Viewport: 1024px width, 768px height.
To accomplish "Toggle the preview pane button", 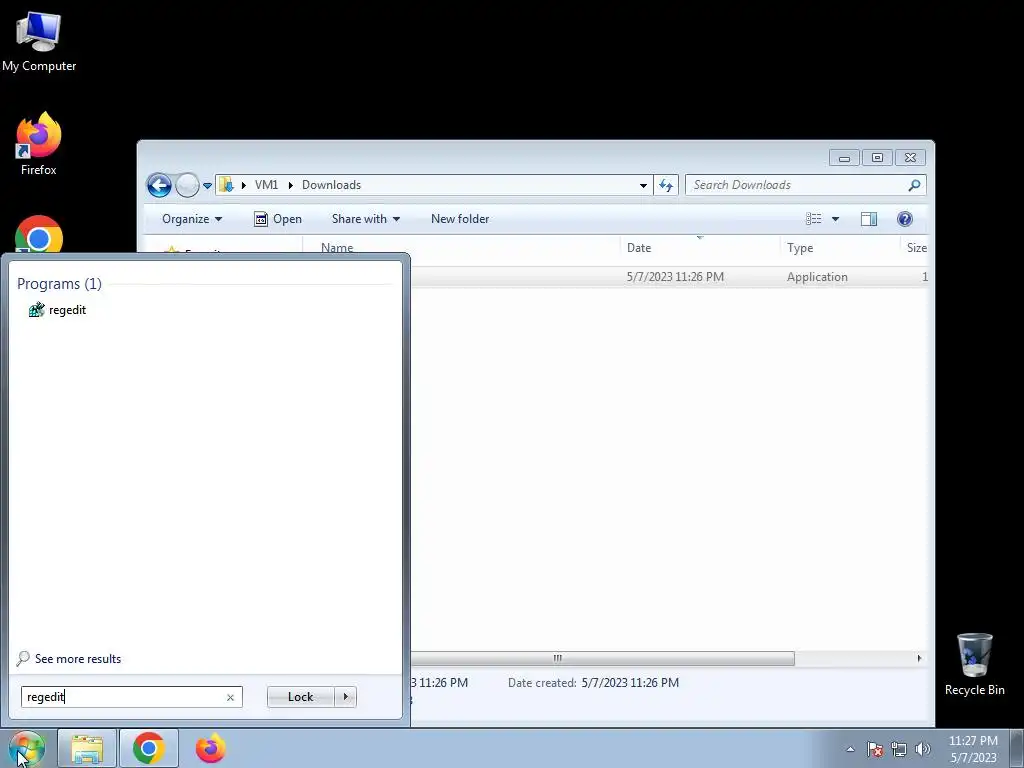I will coord(869,219).
